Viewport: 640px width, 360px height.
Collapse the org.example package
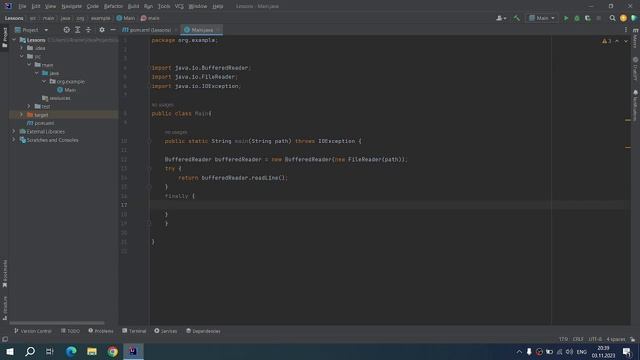tap(44, 81)
